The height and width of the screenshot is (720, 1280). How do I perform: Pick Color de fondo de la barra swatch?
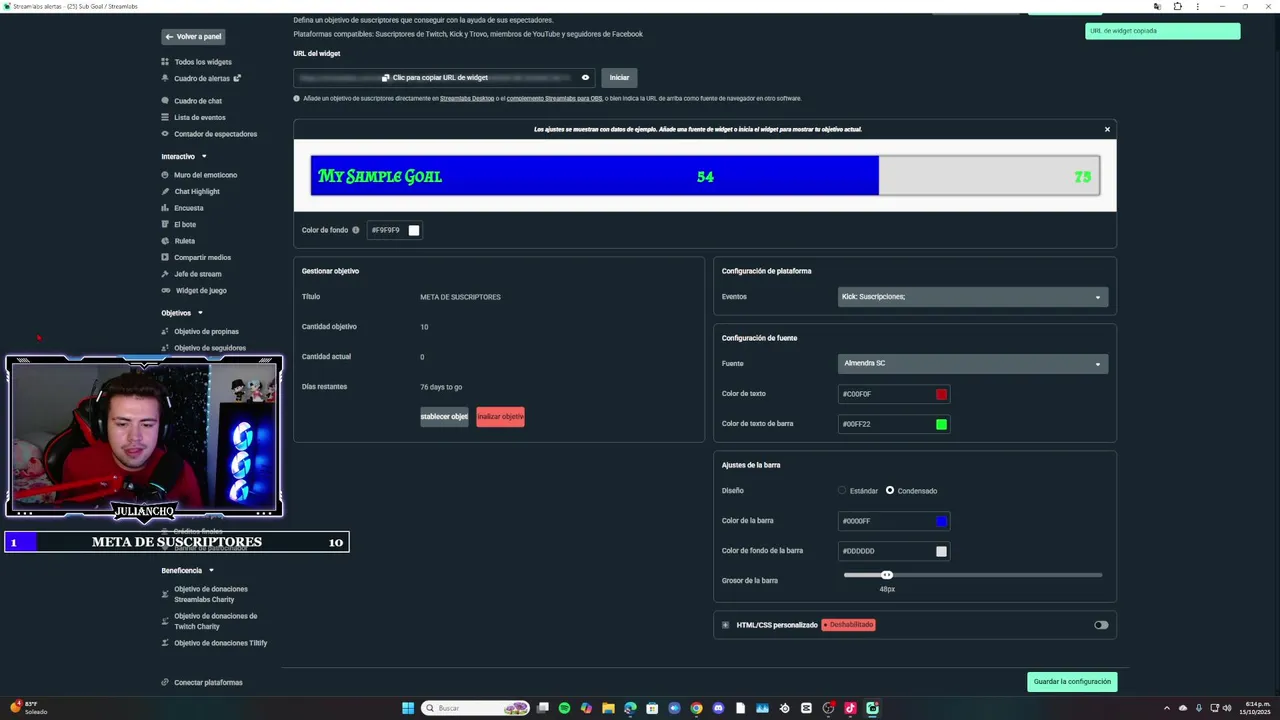pos(941,551)
